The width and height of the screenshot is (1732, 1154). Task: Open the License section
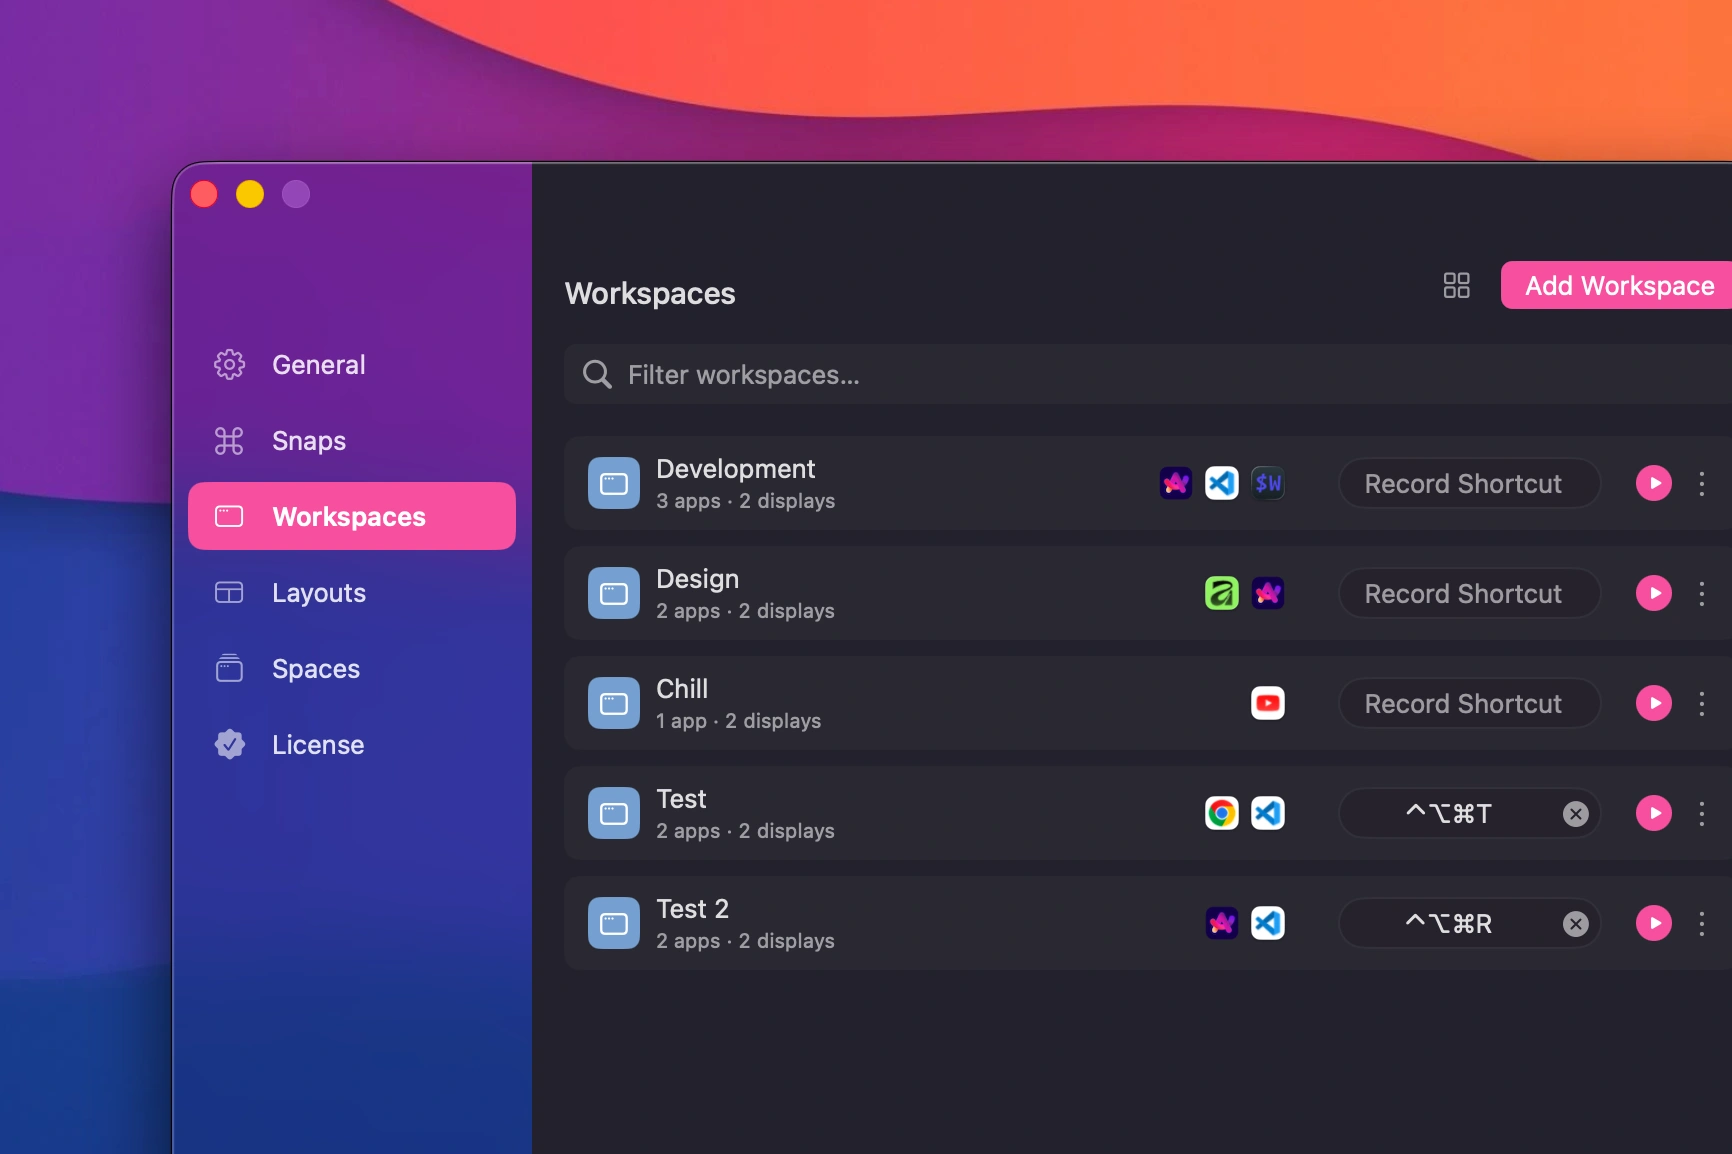pos(352,745)
